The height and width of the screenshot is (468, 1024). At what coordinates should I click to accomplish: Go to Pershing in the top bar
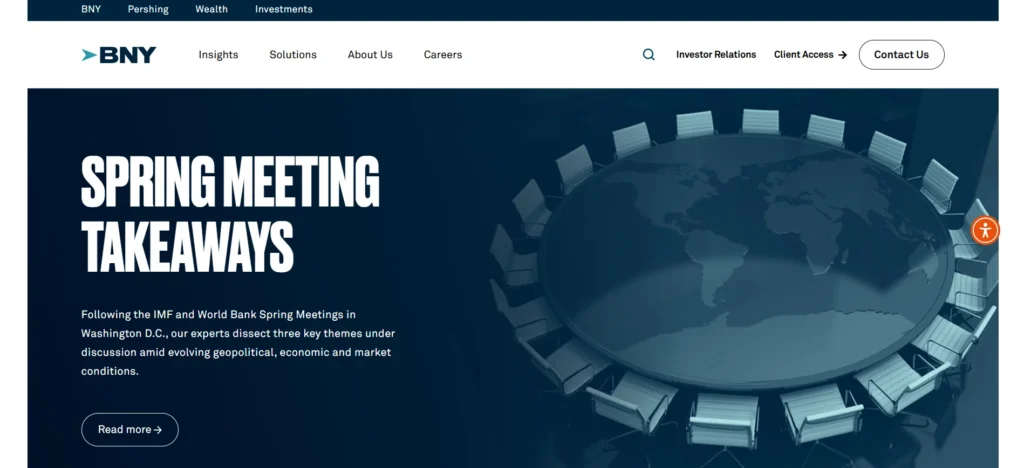(148, 9)
